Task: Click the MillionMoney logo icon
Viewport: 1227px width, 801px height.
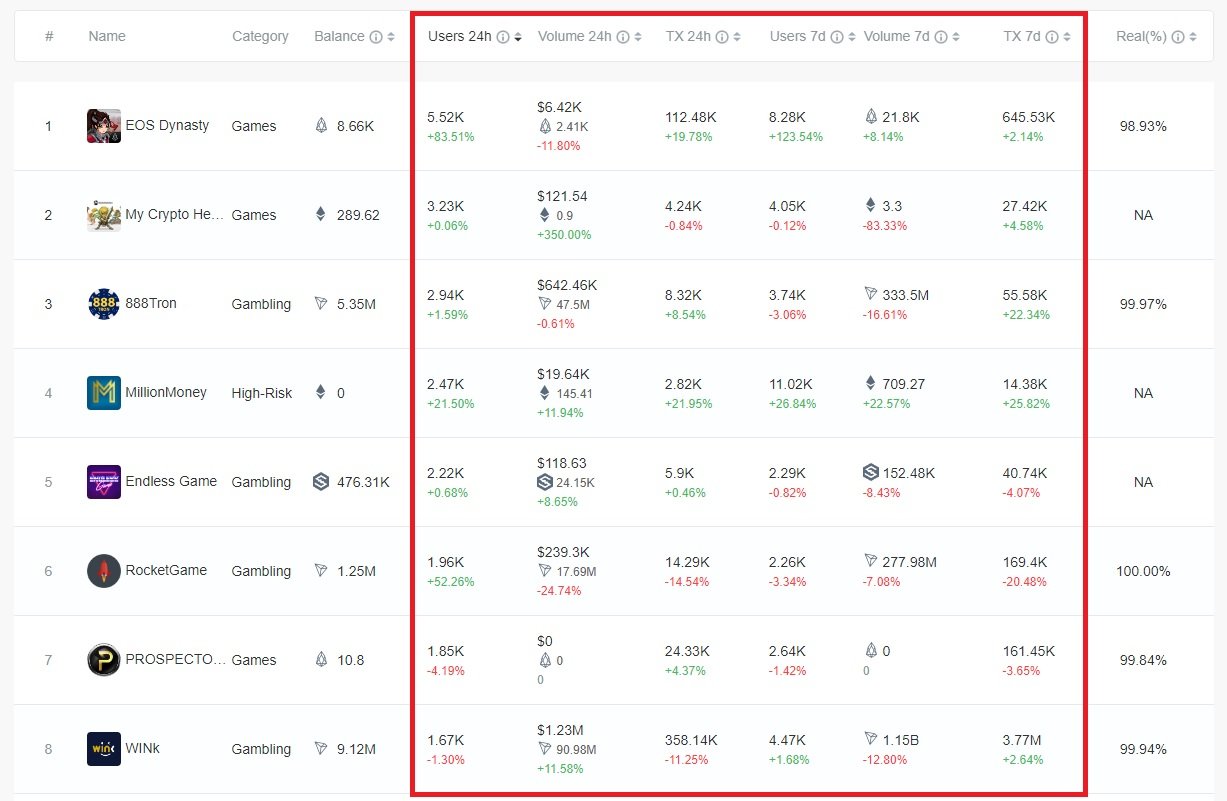Action: (x=104, y=393)
